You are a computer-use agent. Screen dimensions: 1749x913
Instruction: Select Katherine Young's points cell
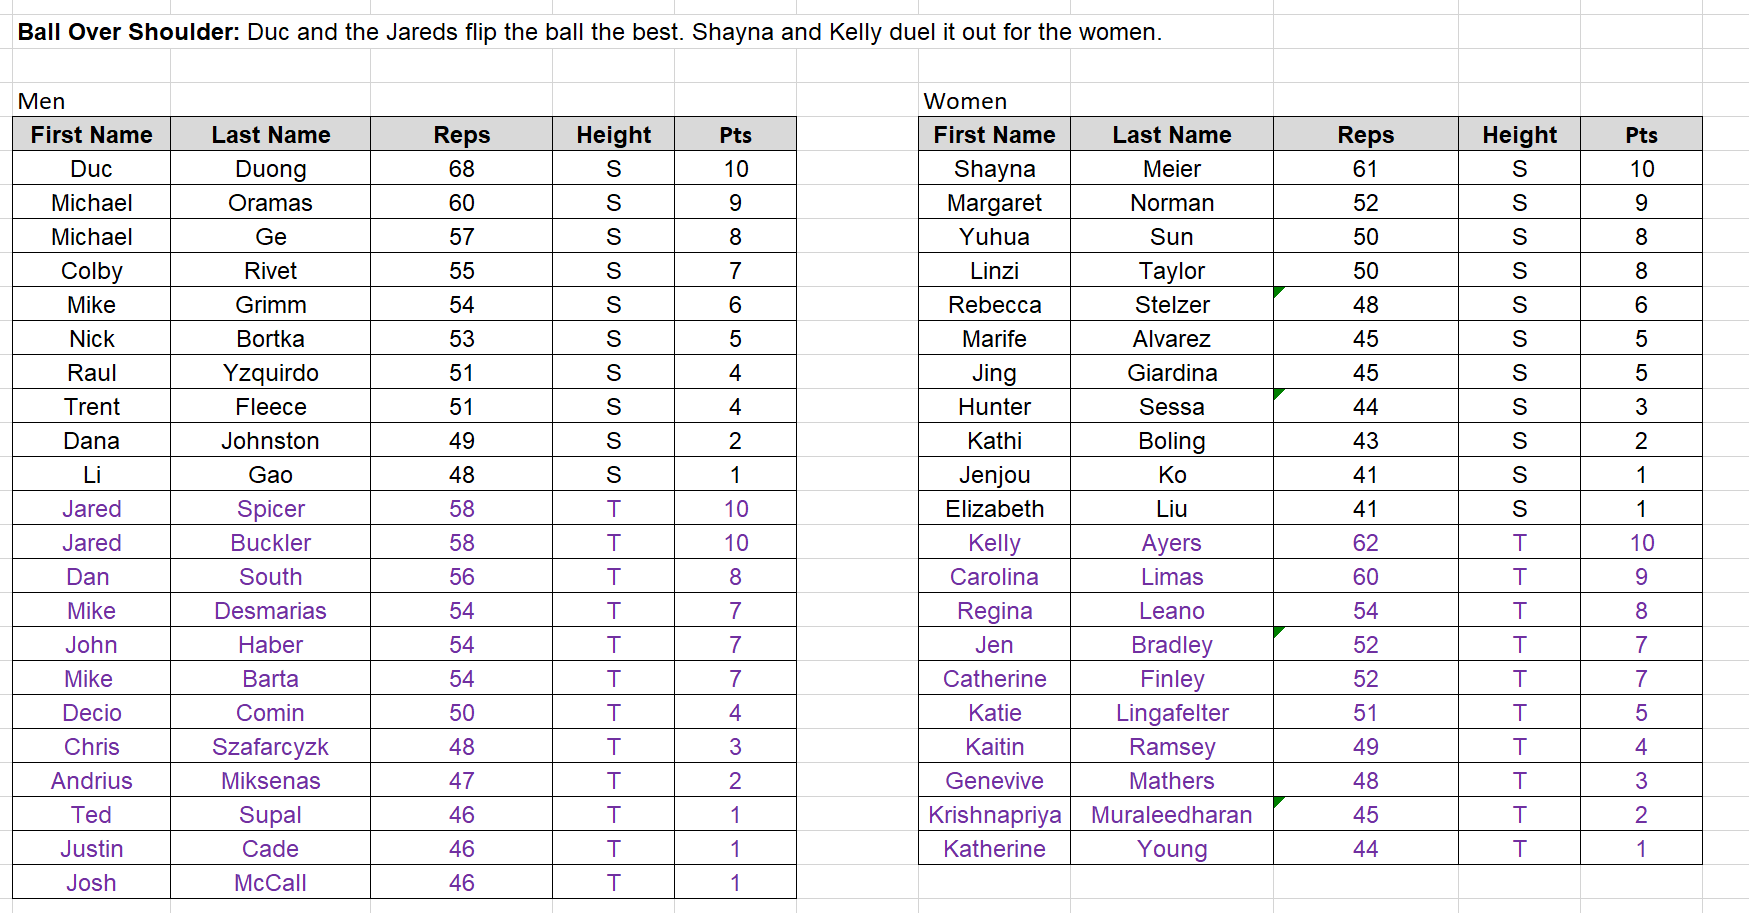click(1641, 848)
